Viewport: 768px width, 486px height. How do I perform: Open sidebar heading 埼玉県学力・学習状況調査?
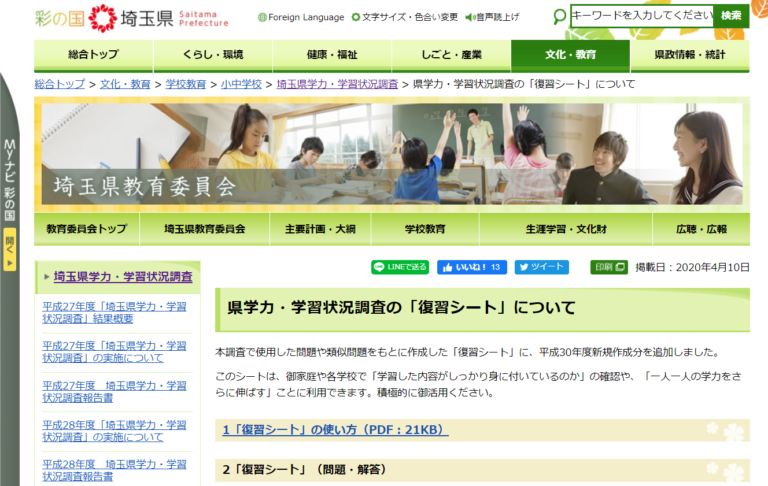click(x=123, y=277)
